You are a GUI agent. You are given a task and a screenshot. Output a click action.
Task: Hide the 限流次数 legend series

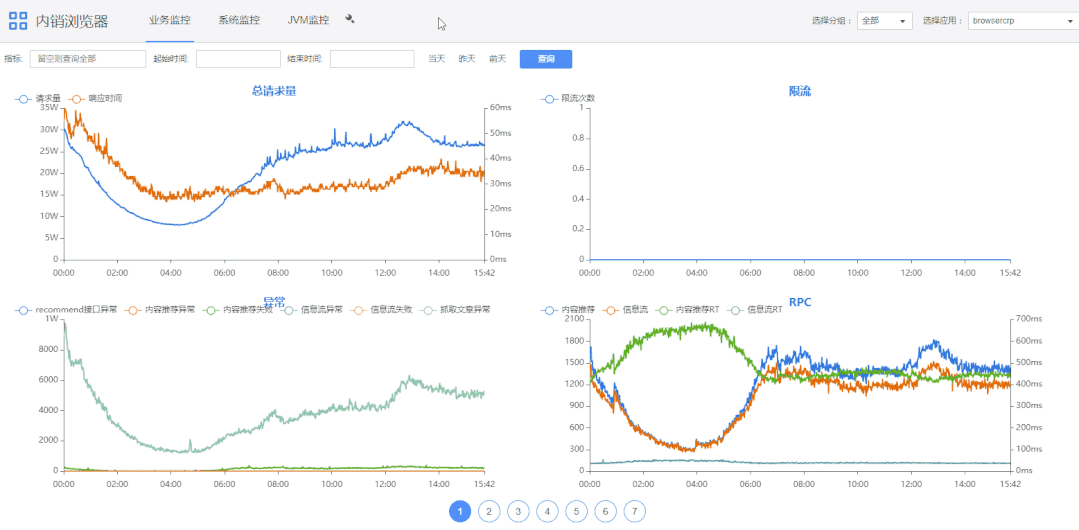pos(549,99)
